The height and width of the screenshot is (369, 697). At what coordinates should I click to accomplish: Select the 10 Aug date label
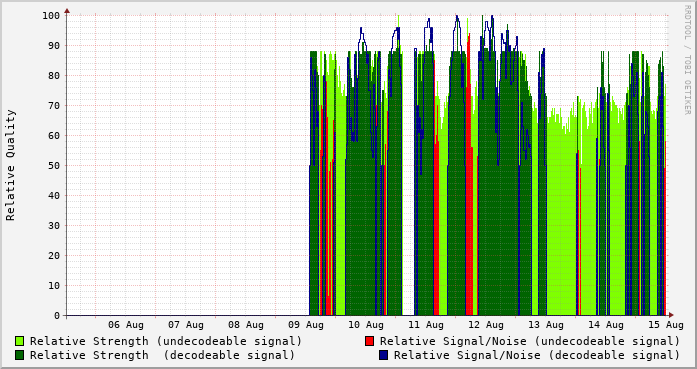[x=366, y=325]
